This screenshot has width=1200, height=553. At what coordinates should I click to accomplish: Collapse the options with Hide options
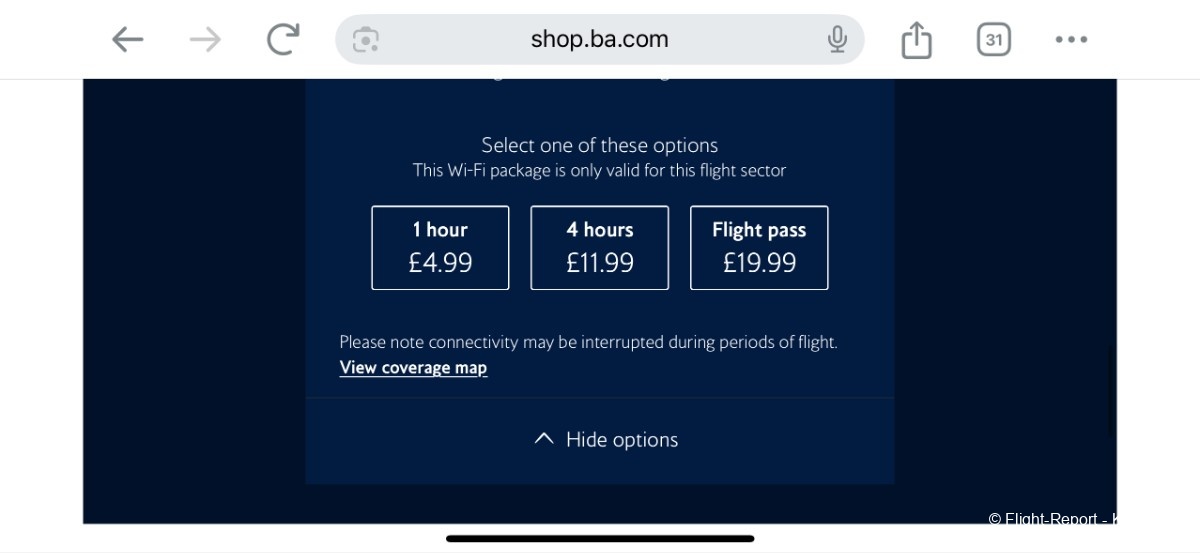click(x=606, y=440)
